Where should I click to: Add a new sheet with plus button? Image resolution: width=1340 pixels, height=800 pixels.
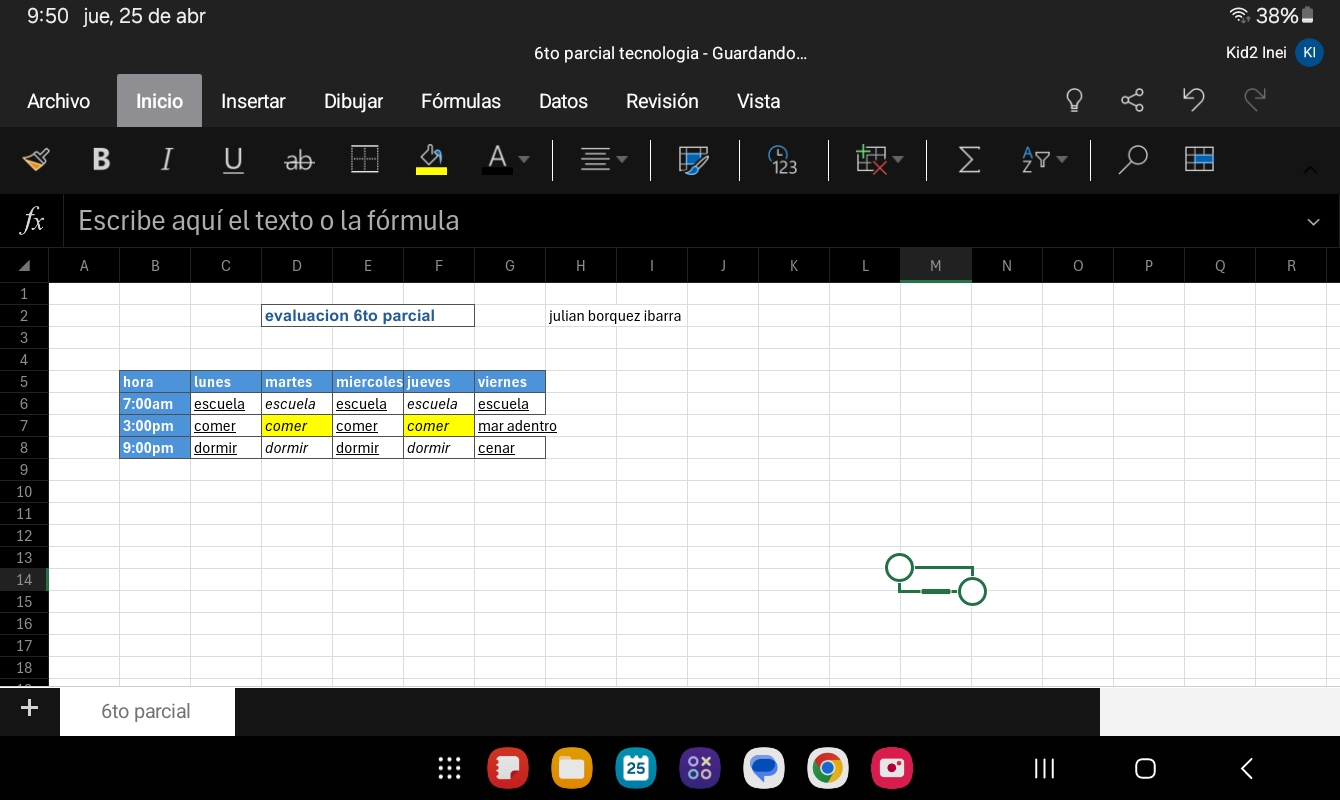[x=29, y=709]
